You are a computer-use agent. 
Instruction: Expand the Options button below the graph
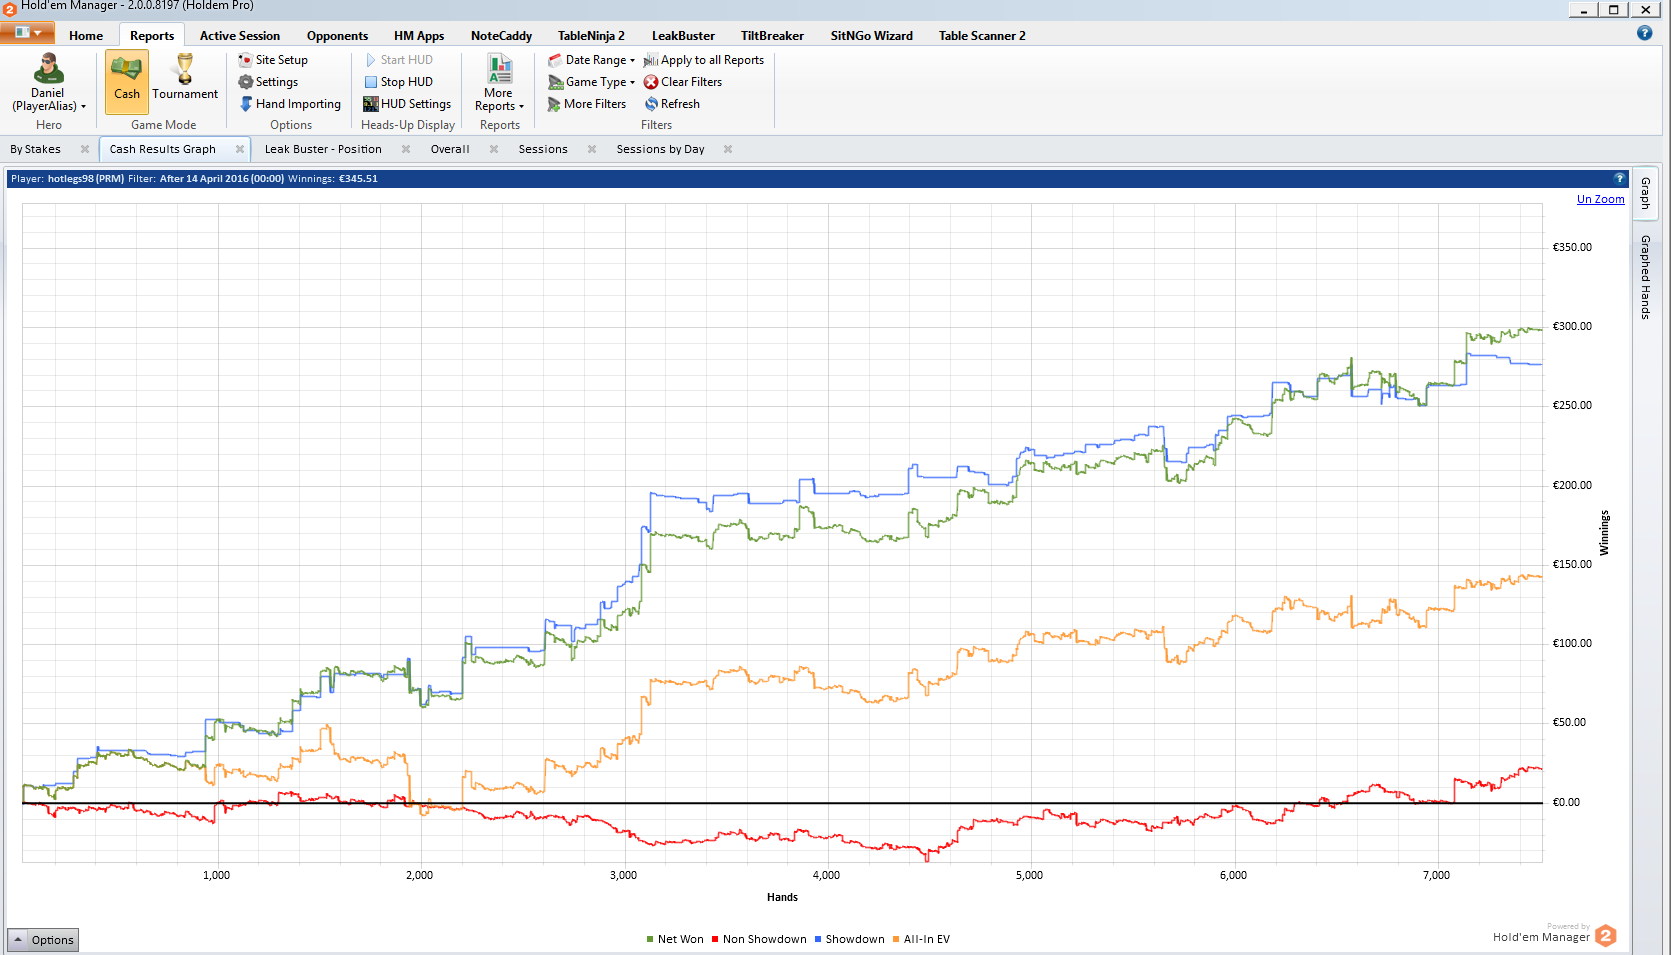point(43,940)
